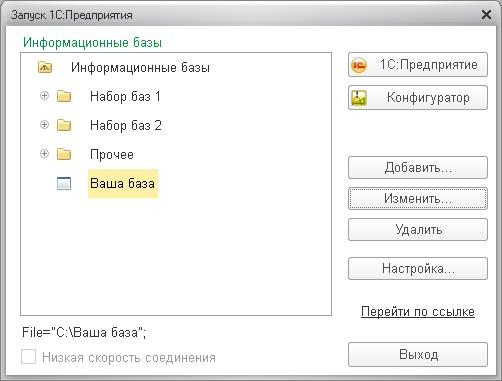Click the Удалить button
The image size is (502, 381).
pyautogui.click(x=418, y=229)
